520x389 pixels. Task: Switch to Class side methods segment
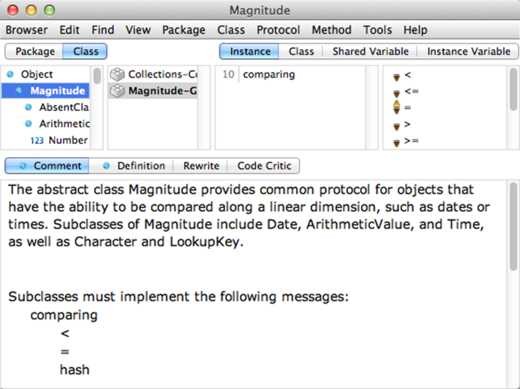pos(301,52)
